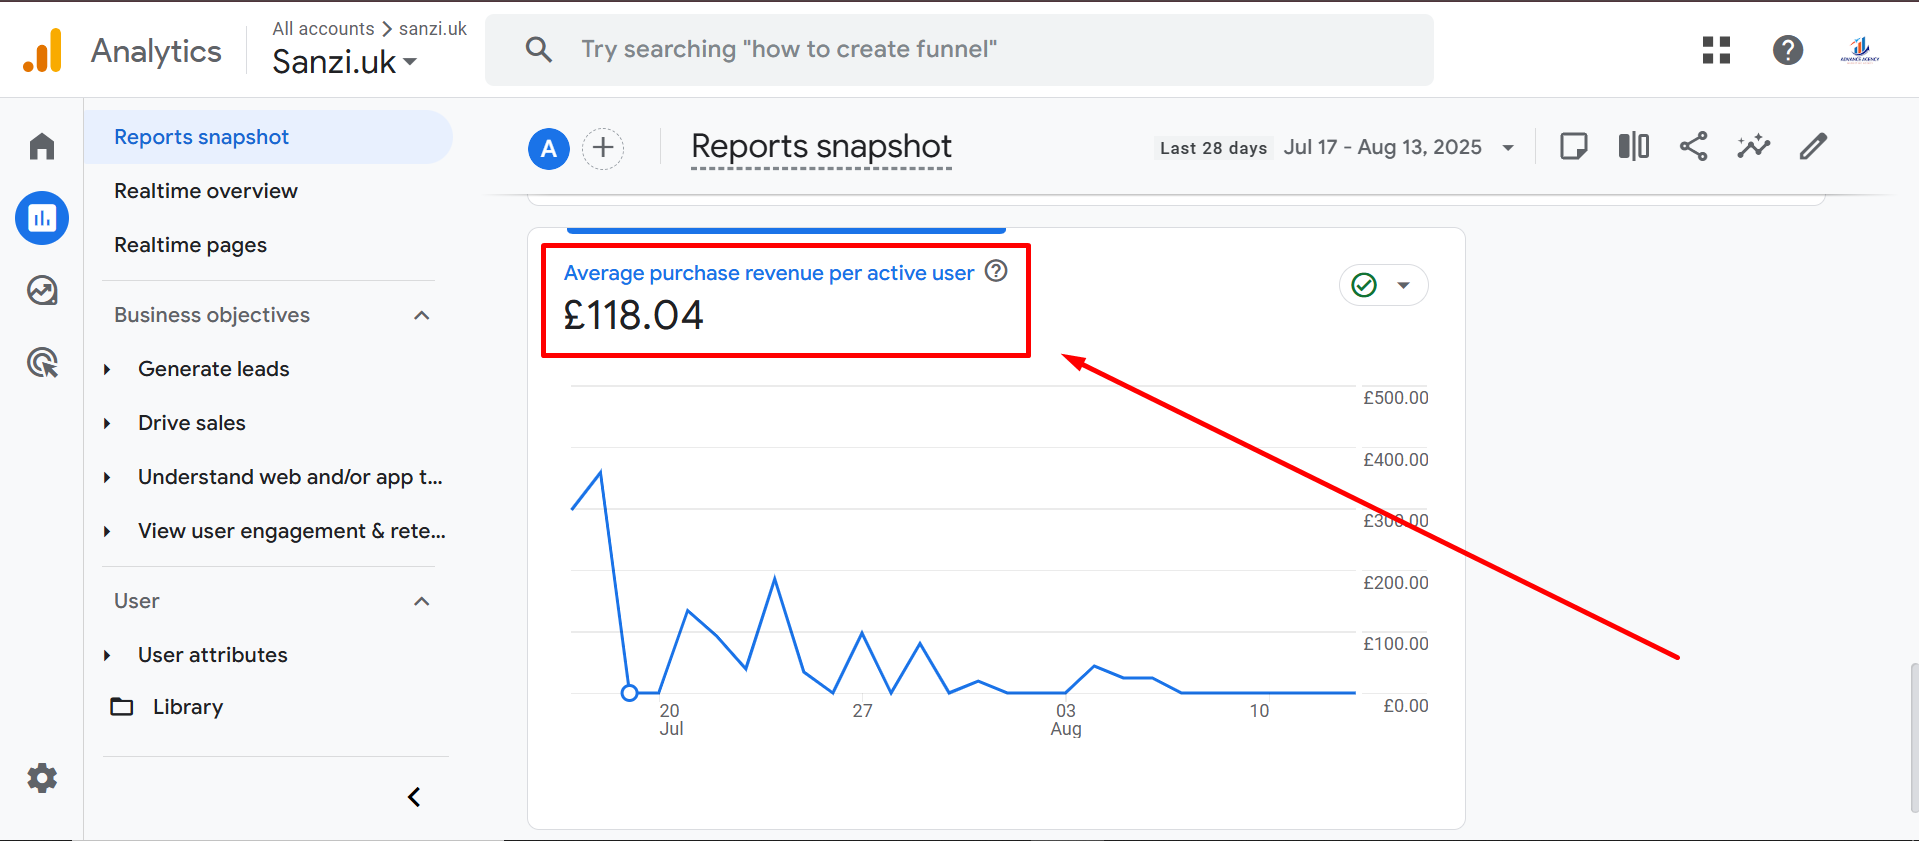Open the Home icon in left rail
Viewport: 1919px width, 841px height.
pyautogui.click(x=42, y=147)
